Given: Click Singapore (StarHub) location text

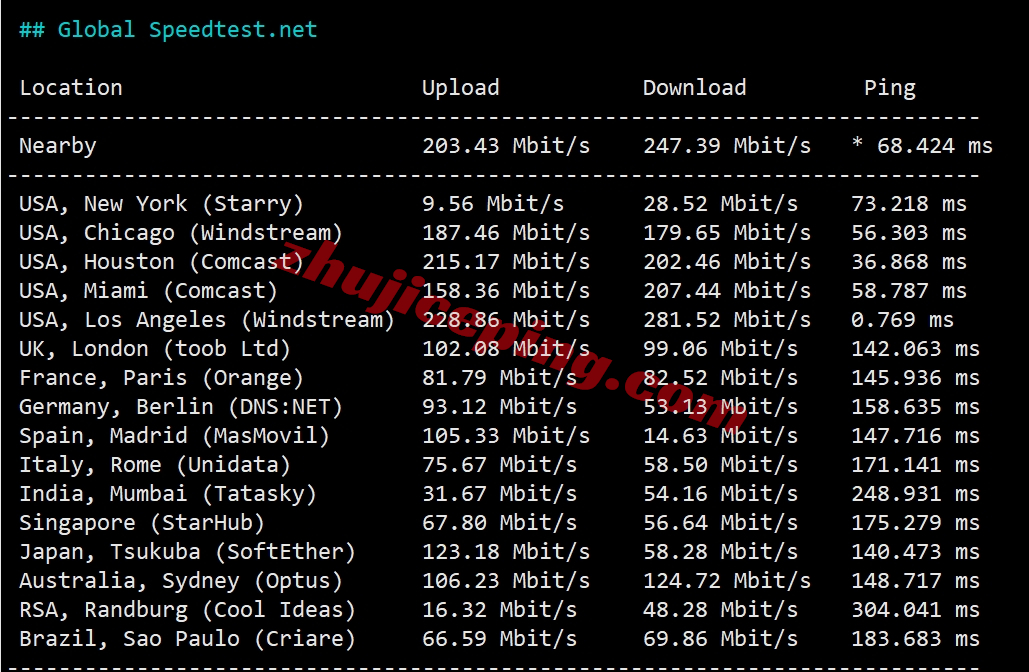Looking at the screenshot, I should pyautogui.click(x=142, y=523).
